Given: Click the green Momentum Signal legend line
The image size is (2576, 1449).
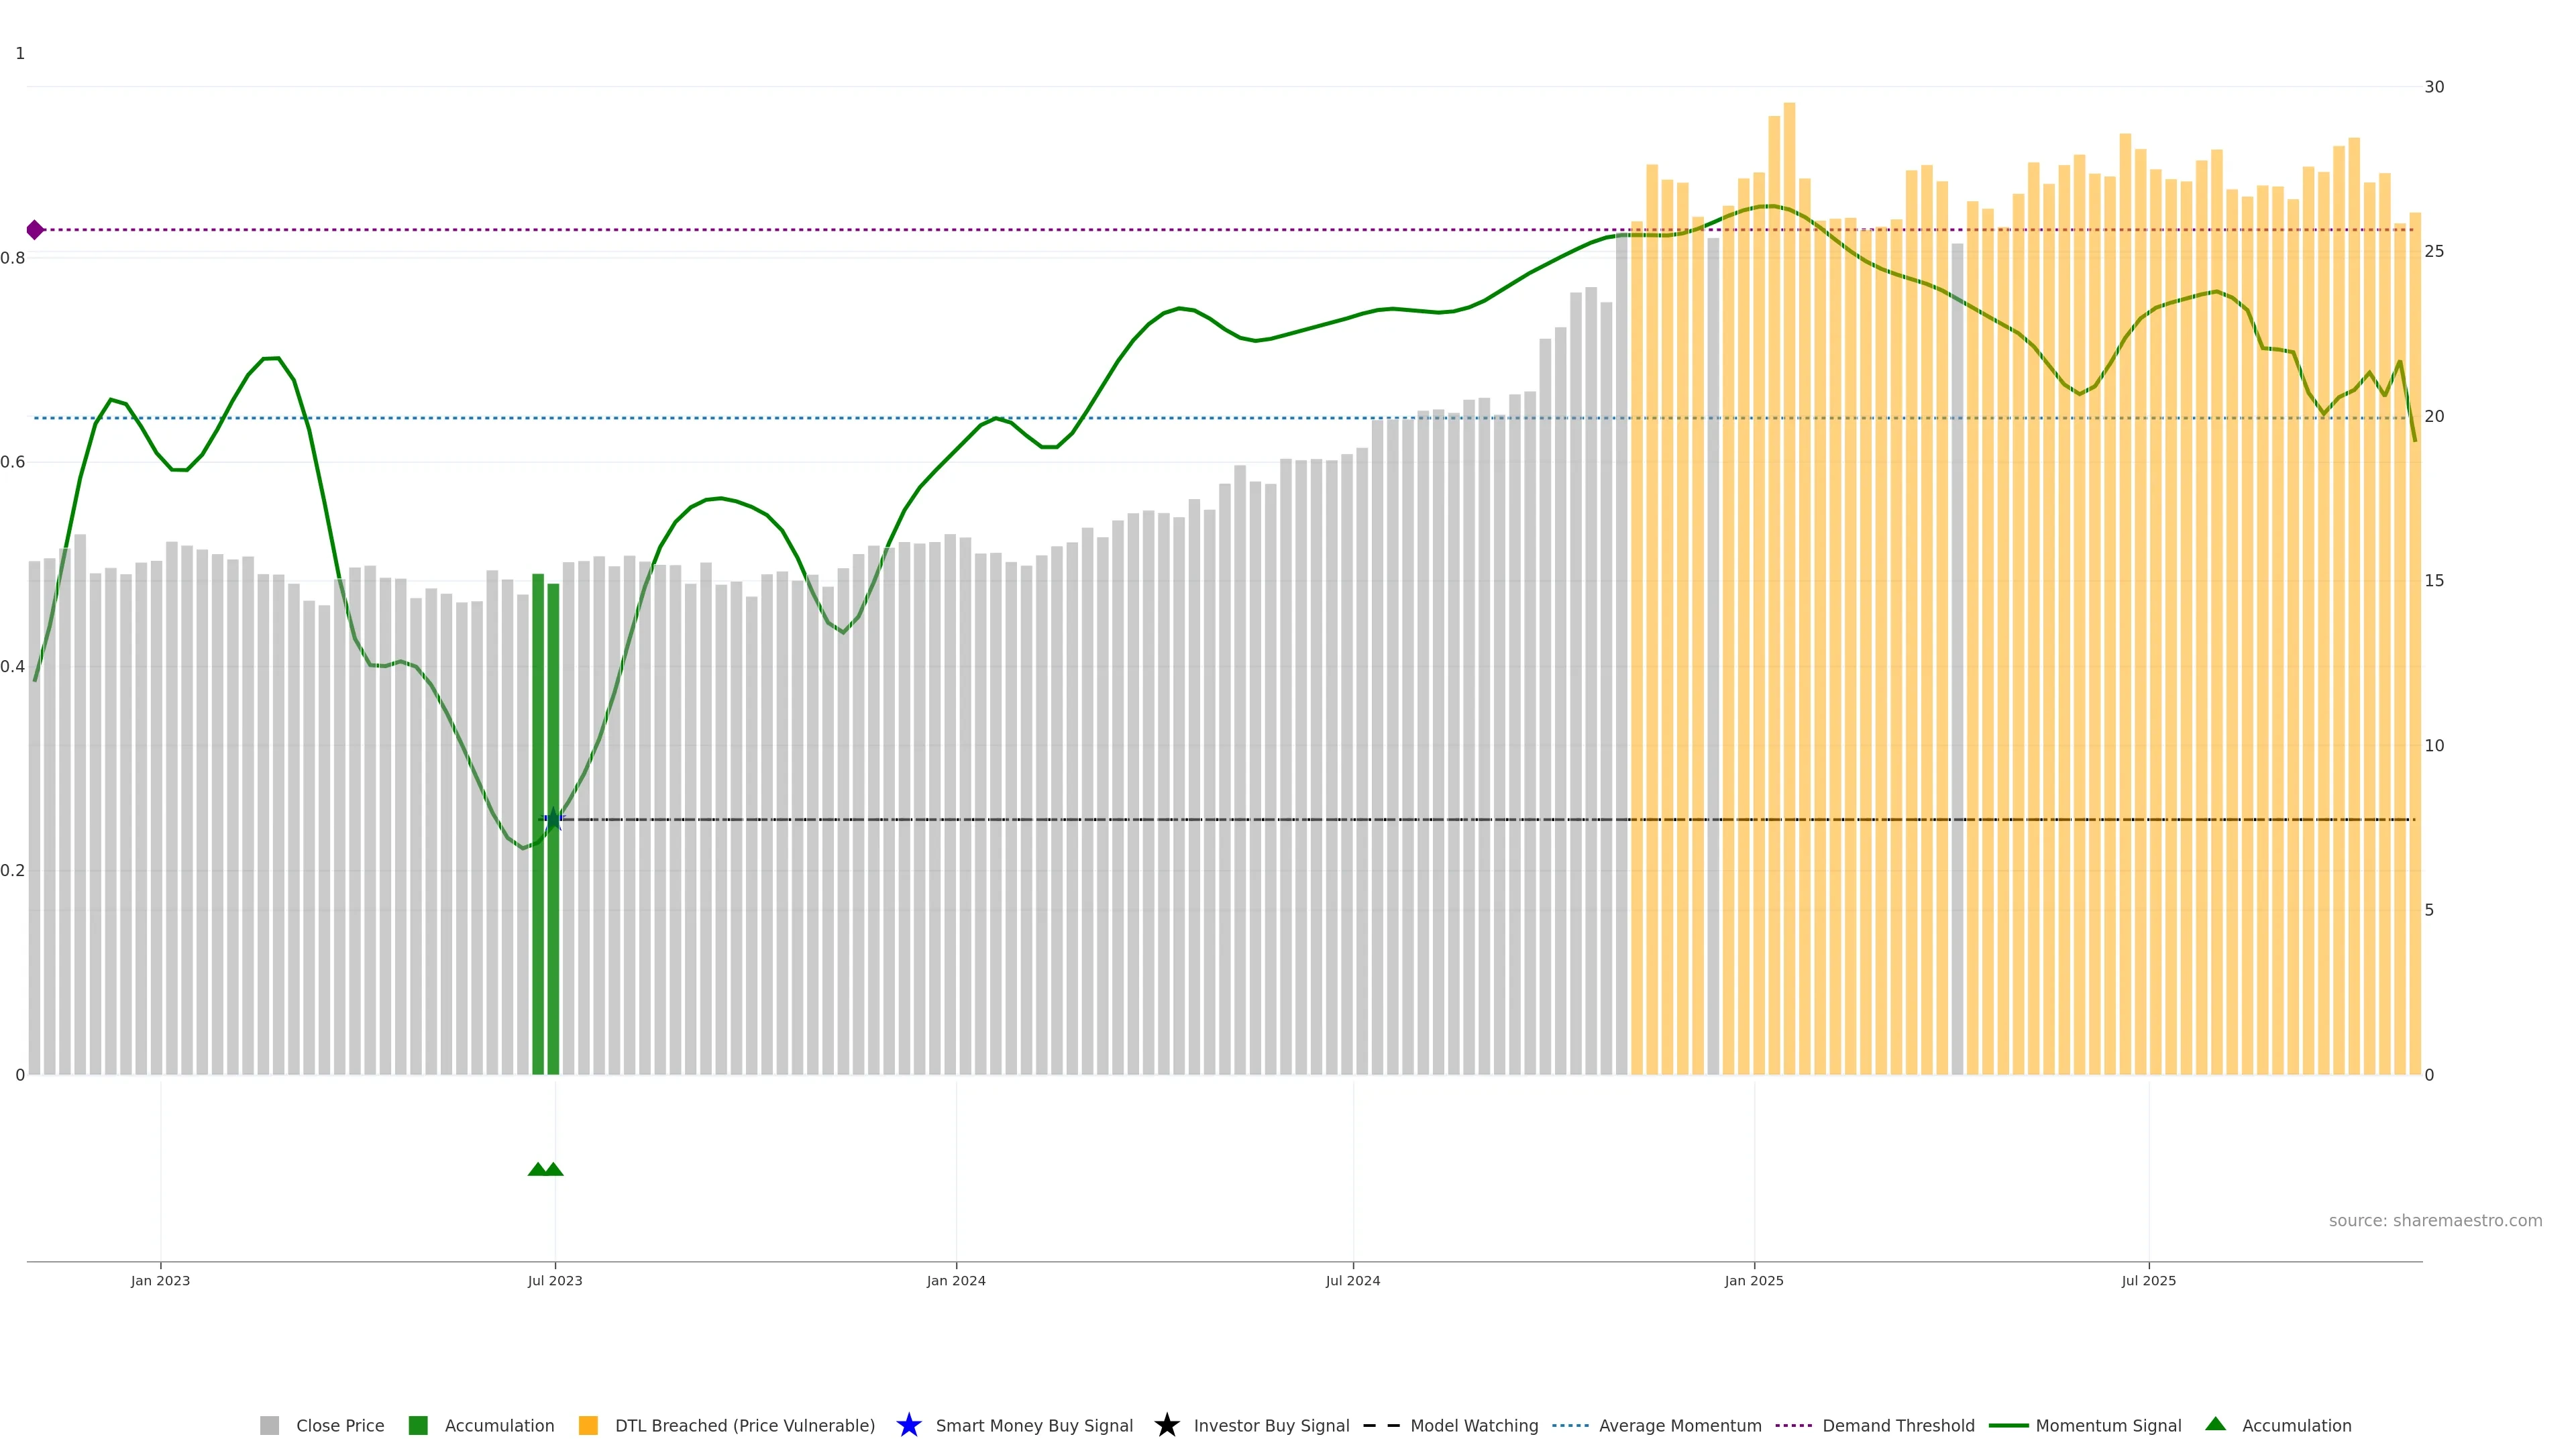Looking at the screenshot, I should coord(2008,1425).
